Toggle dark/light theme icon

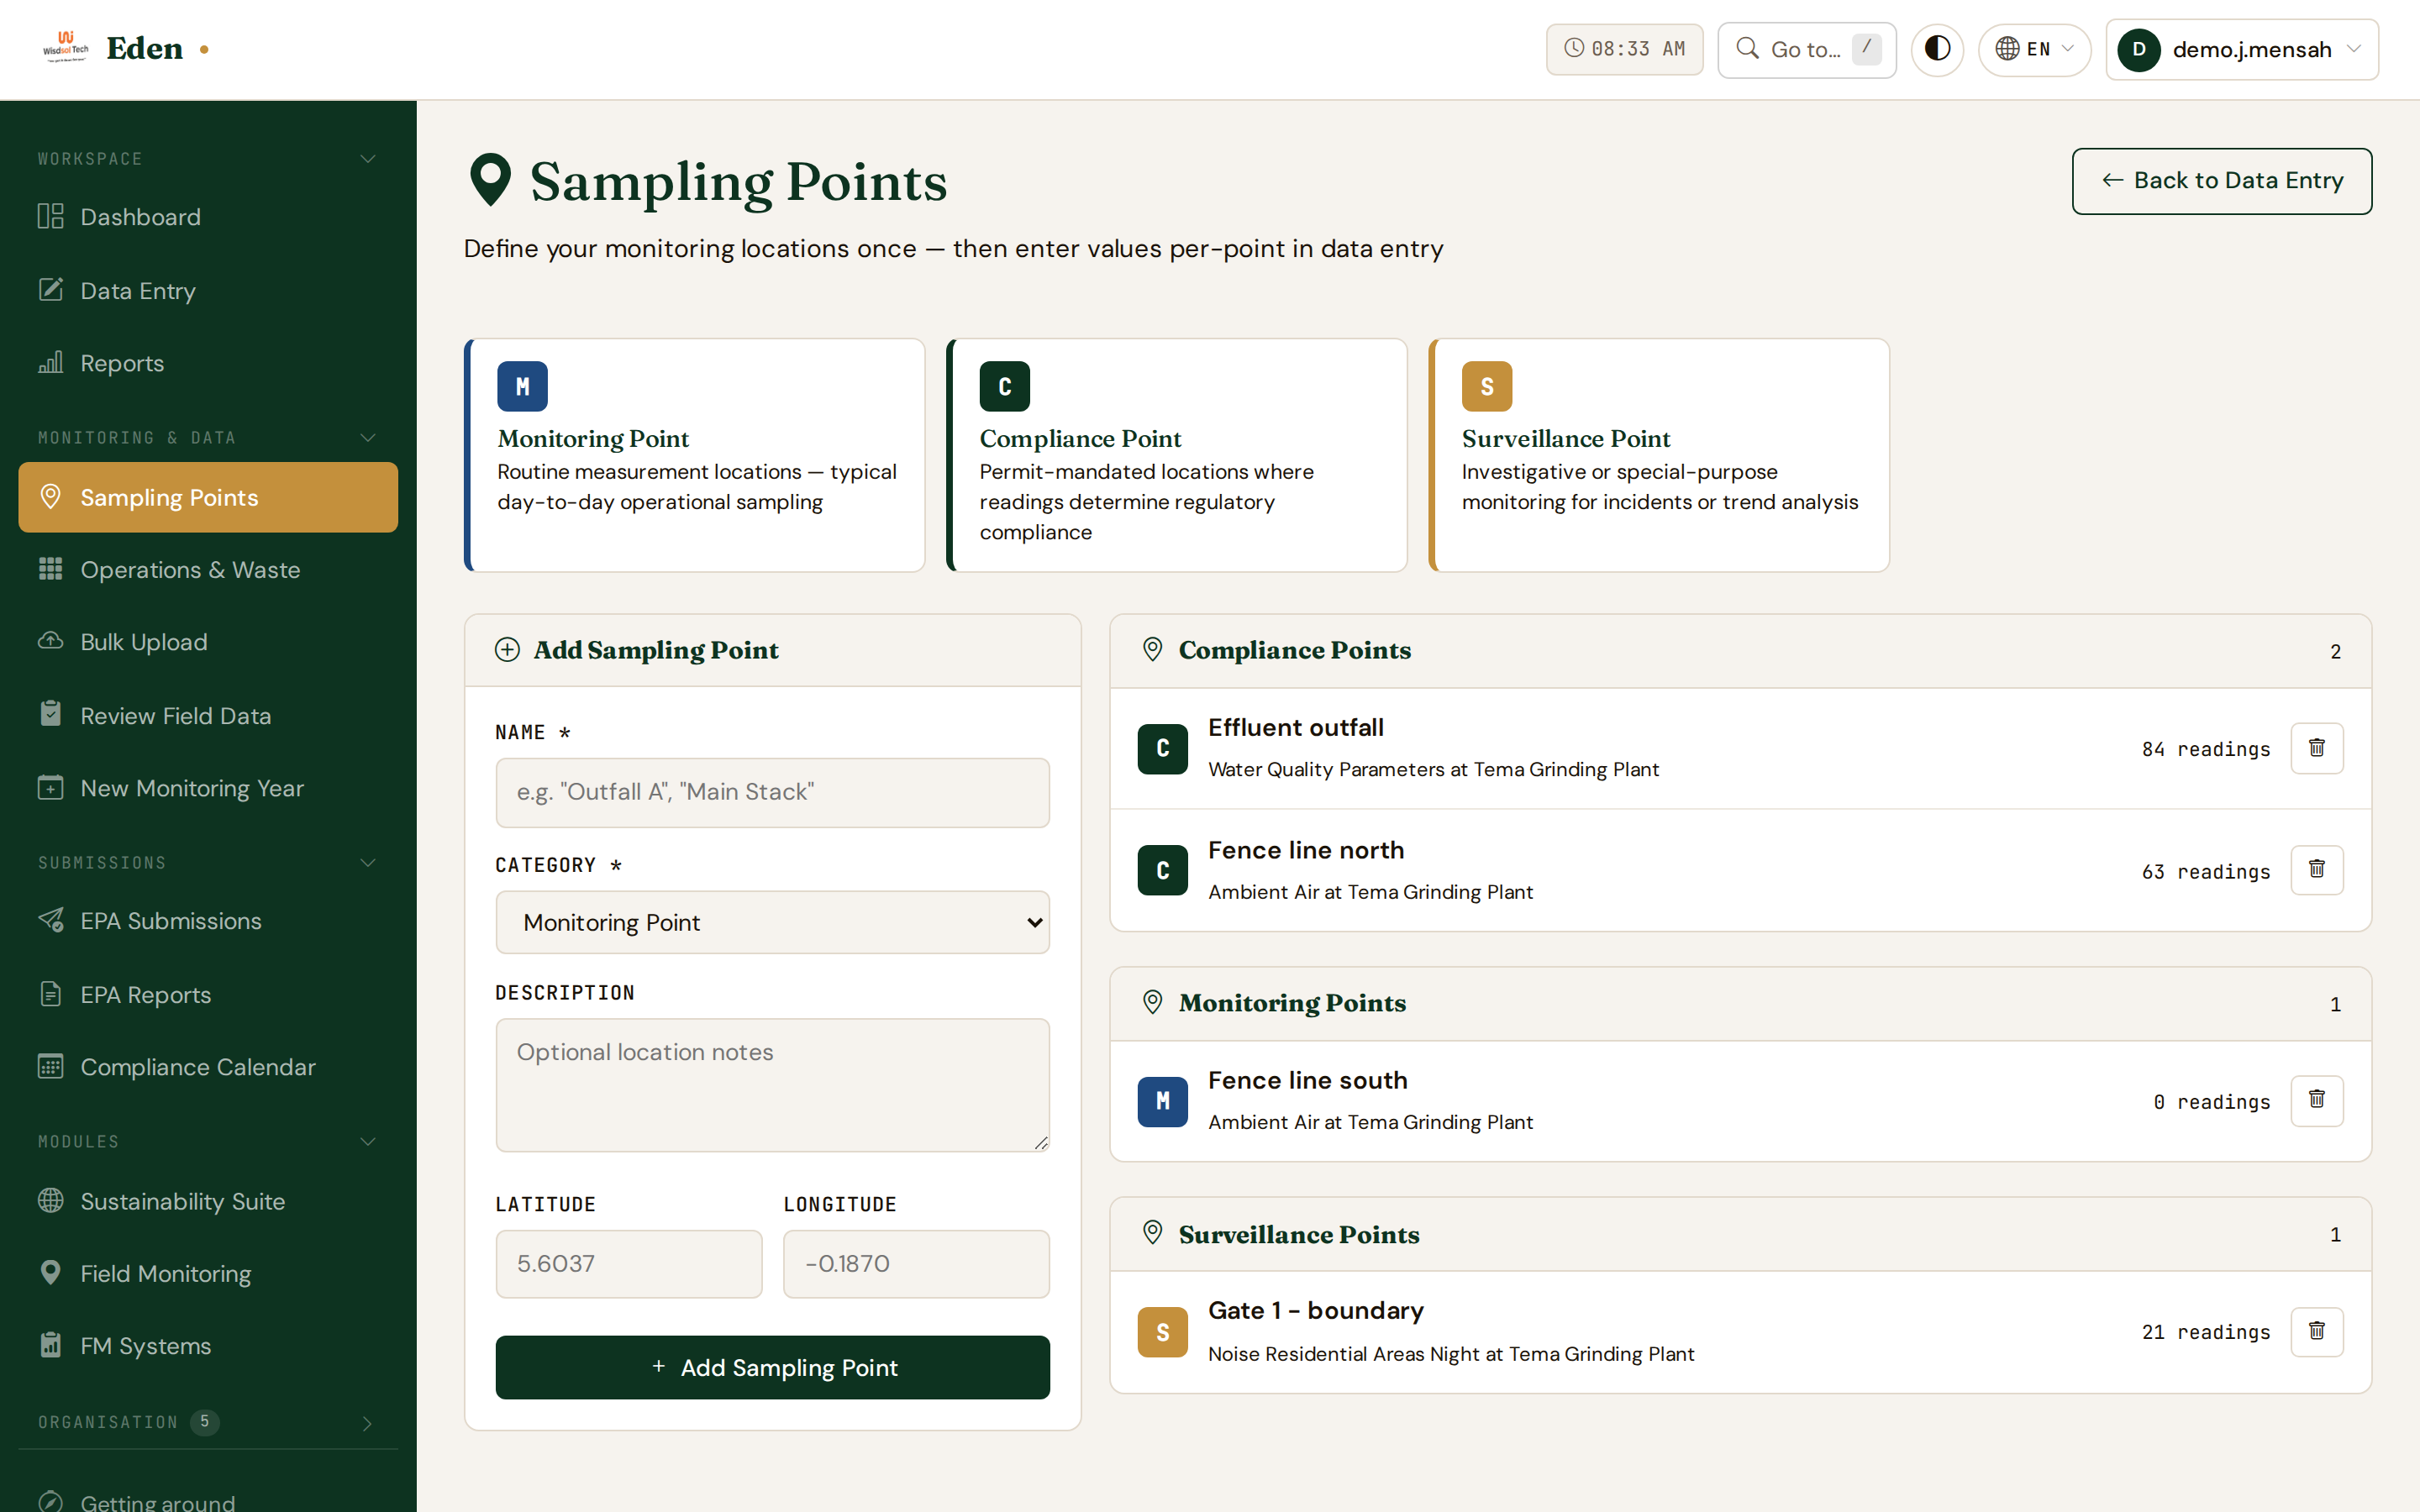[x=1937, y=49]
